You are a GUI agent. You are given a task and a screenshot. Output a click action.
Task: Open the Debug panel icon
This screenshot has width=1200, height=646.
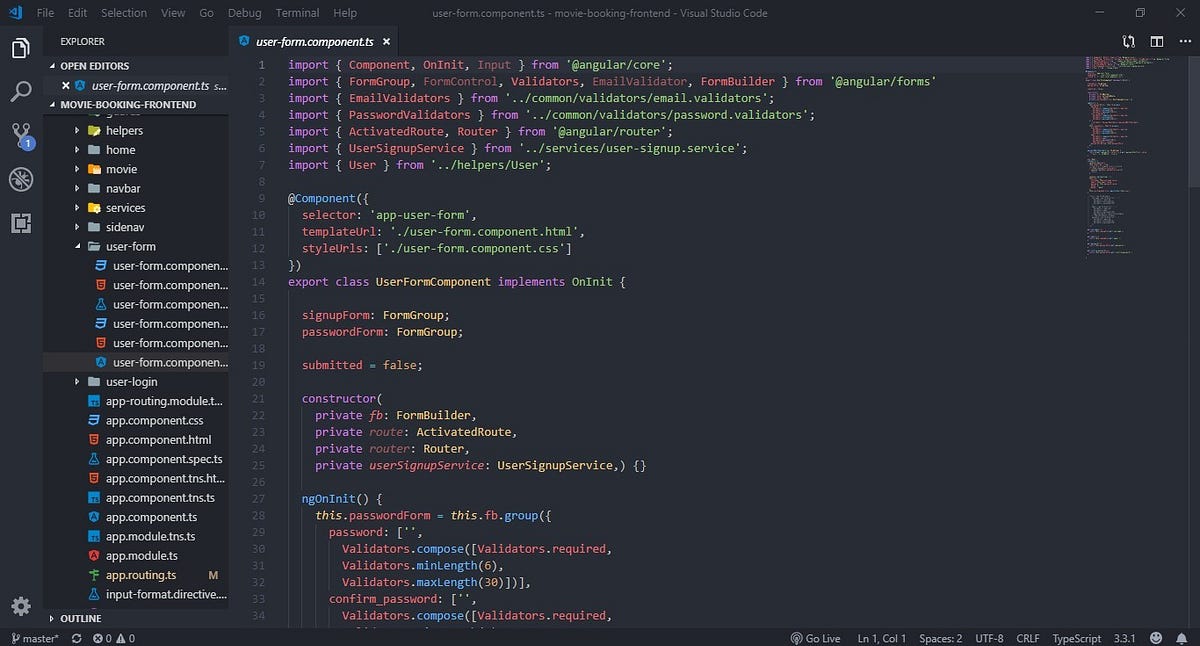[x=21, y=179]
